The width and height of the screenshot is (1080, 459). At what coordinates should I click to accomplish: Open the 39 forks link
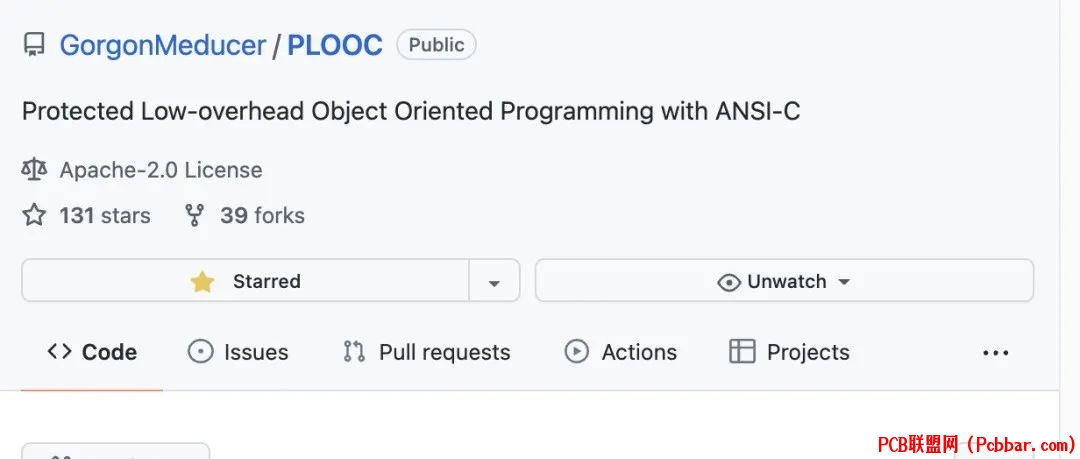[x=262, y=216]
